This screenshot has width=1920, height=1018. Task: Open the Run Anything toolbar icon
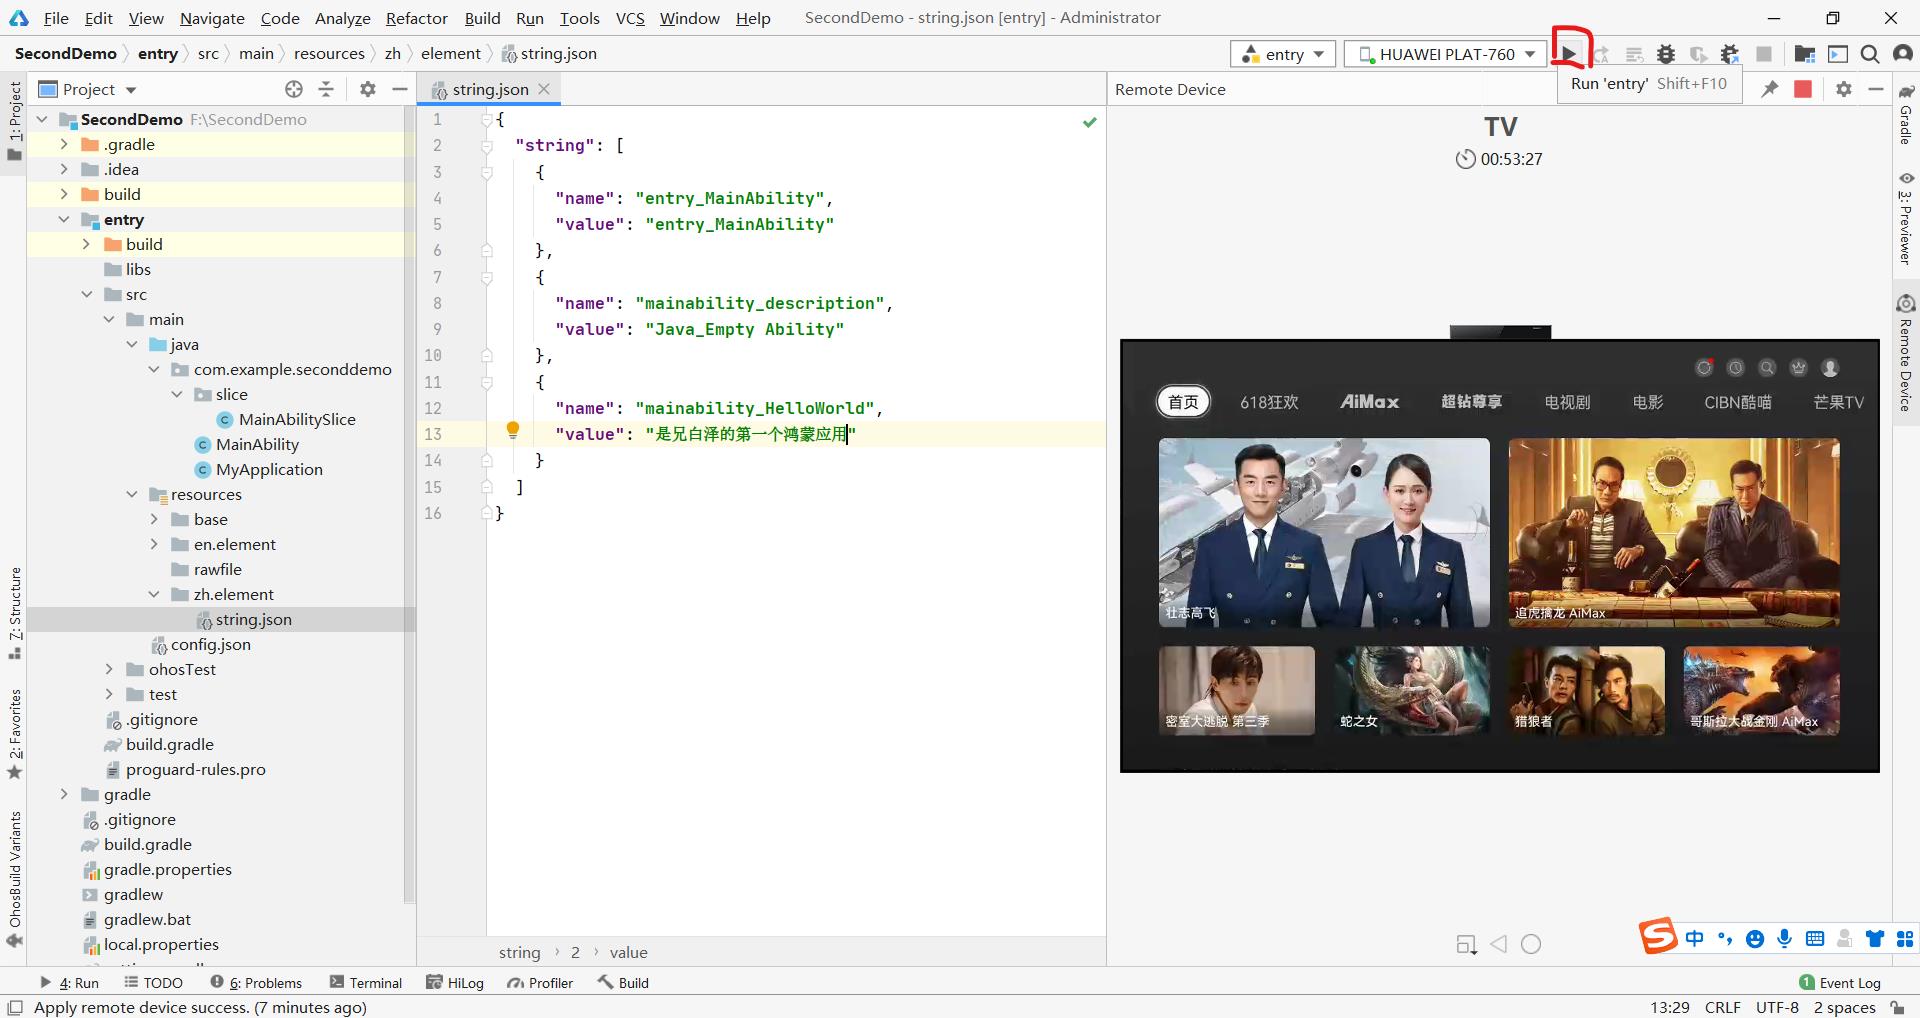pyautogui.click(x=1838, y=54)
